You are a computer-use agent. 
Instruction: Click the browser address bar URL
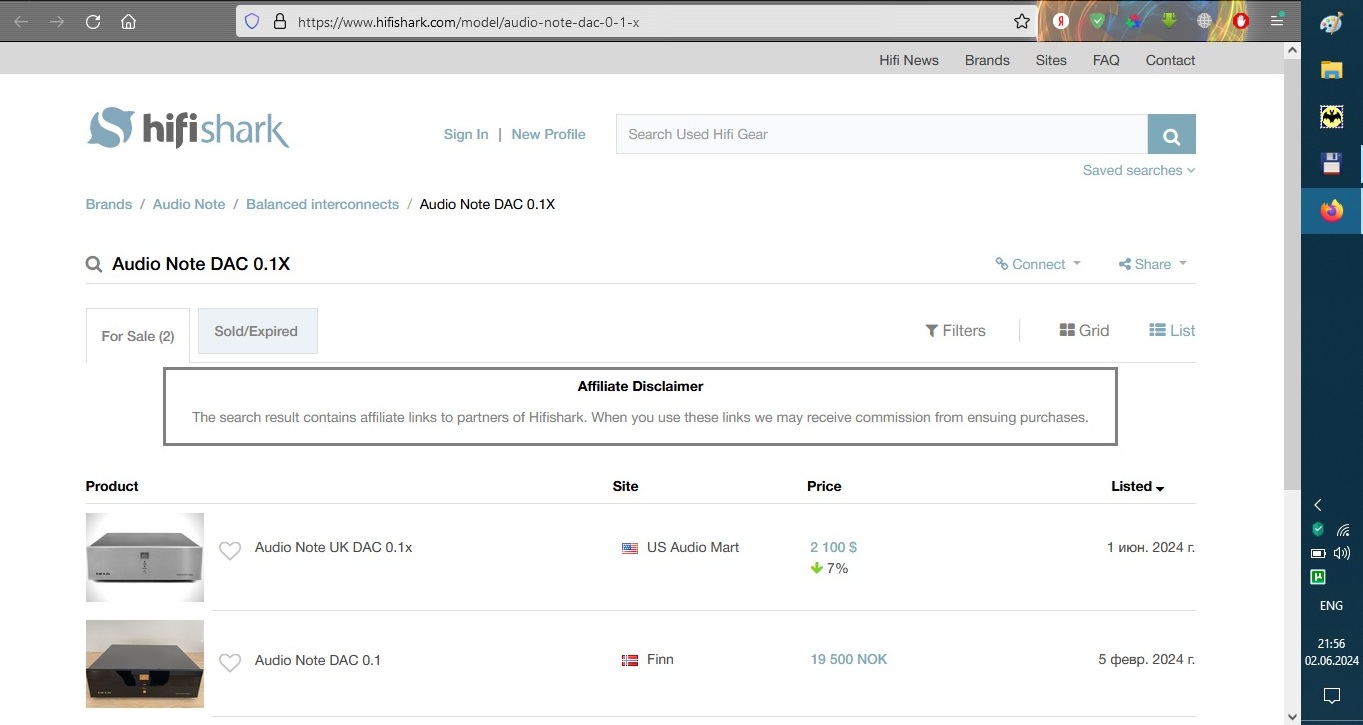point(468,21)
